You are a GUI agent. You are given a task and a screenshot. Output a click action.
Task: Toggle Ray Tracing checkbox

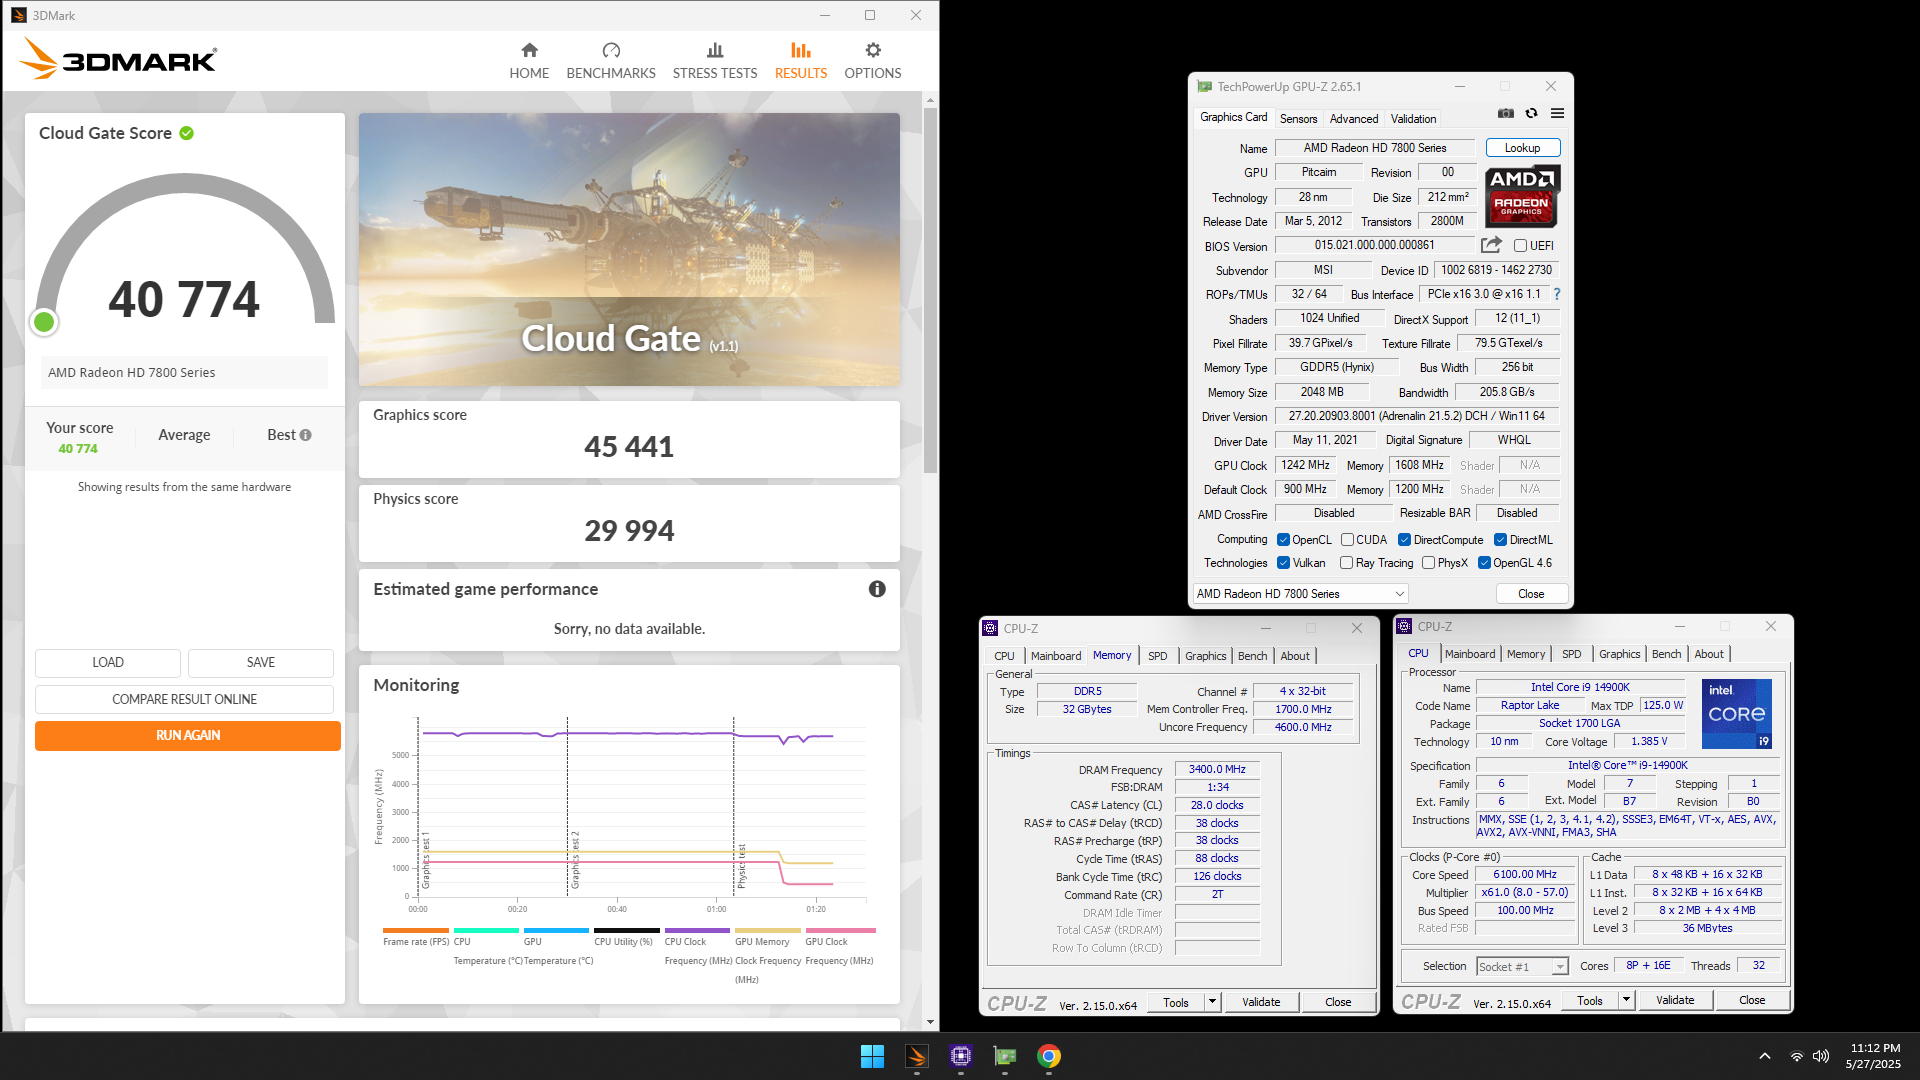pos(1347,563)
